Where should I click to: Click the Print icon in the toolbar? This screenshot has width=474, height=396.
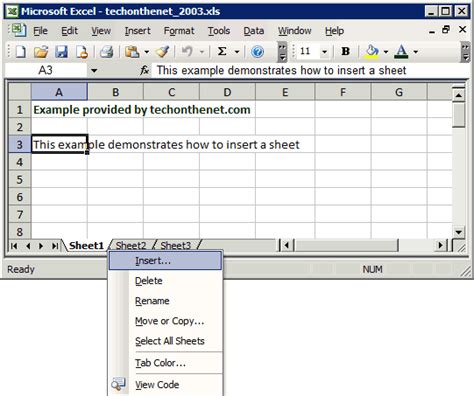[107, 52]
